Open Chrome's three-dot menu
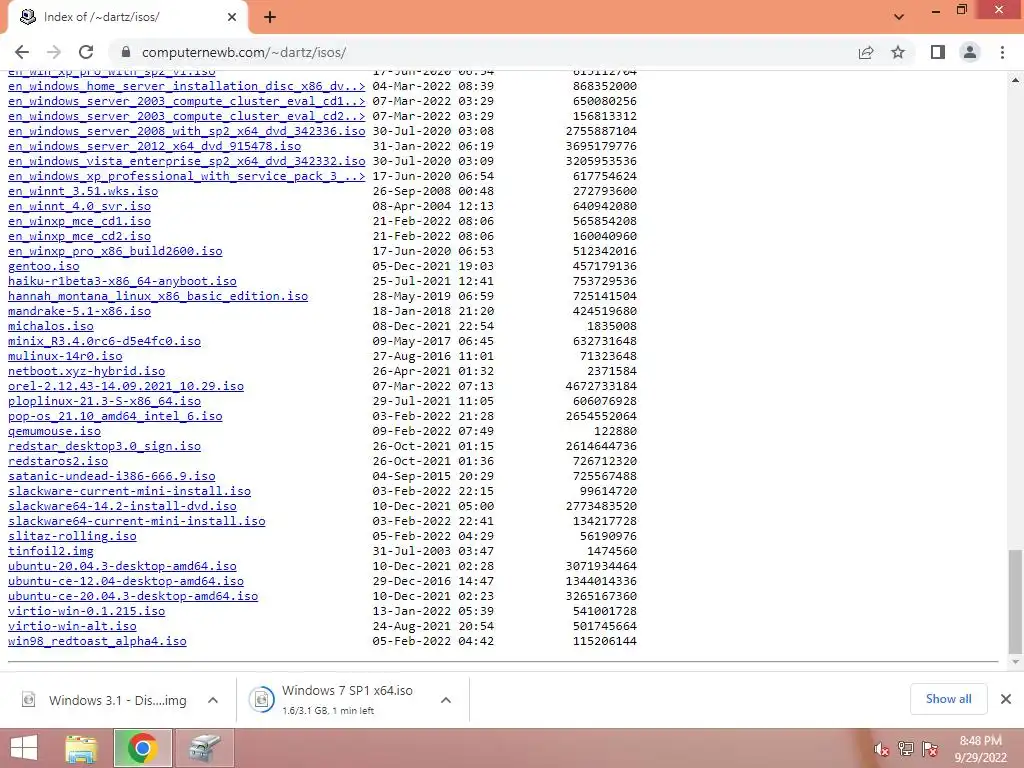 point(1002,52)
